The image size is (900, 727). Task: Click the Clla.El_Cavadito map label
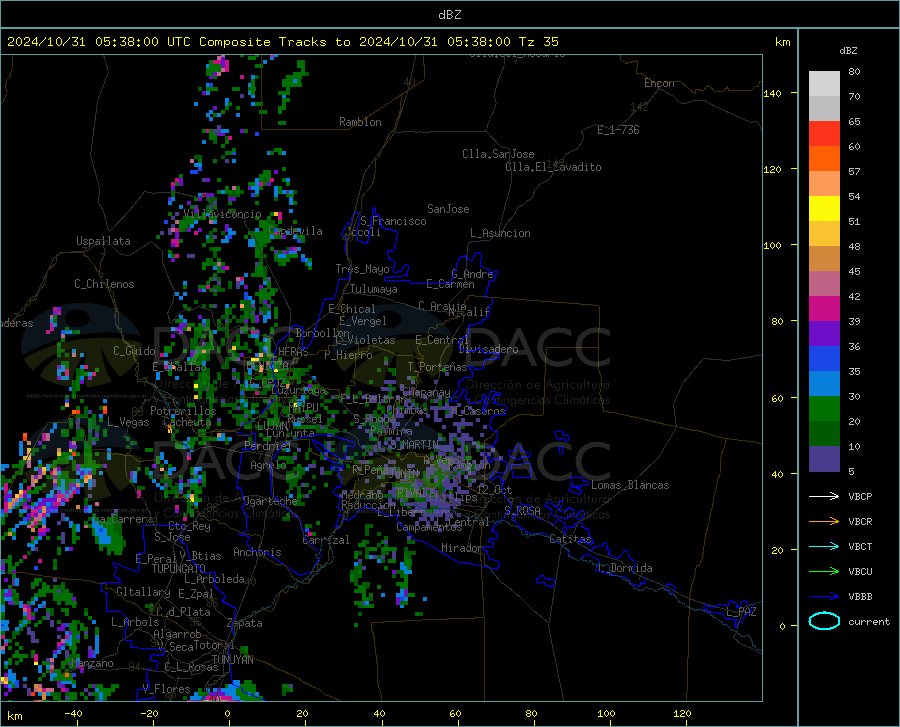click(x=553, y=167)
